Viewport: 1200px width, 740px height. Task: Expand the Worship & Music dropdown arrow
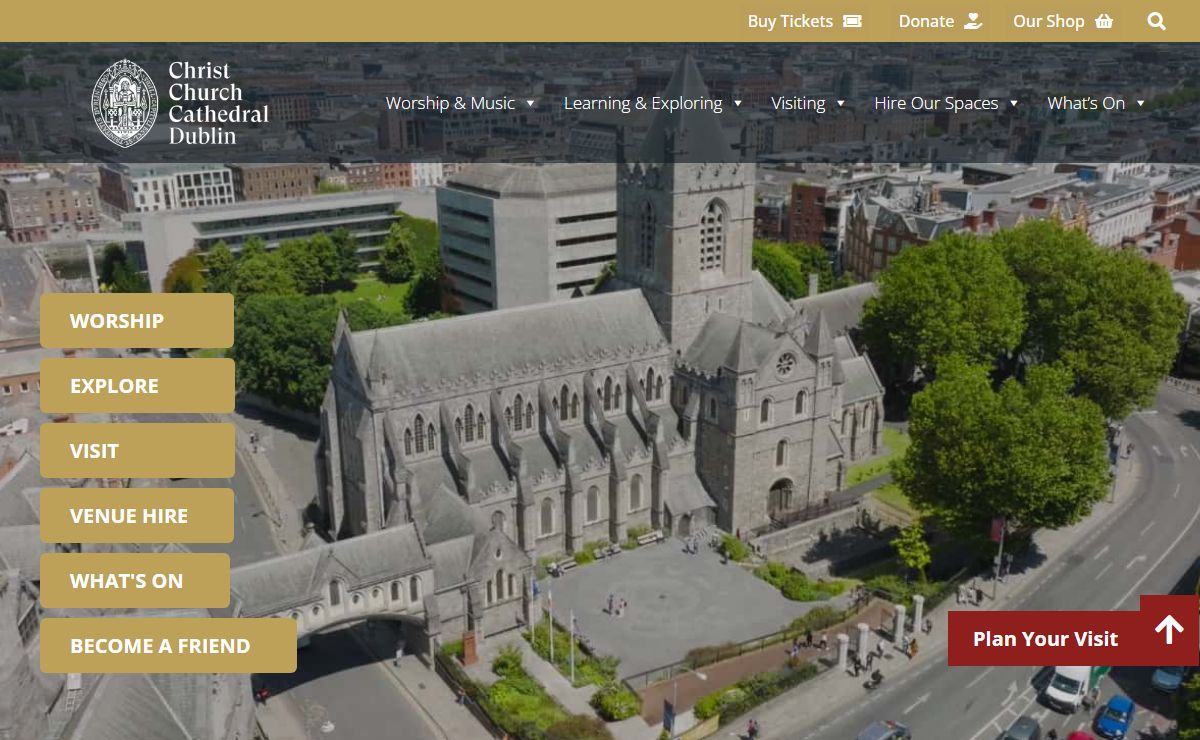point(530,103)
